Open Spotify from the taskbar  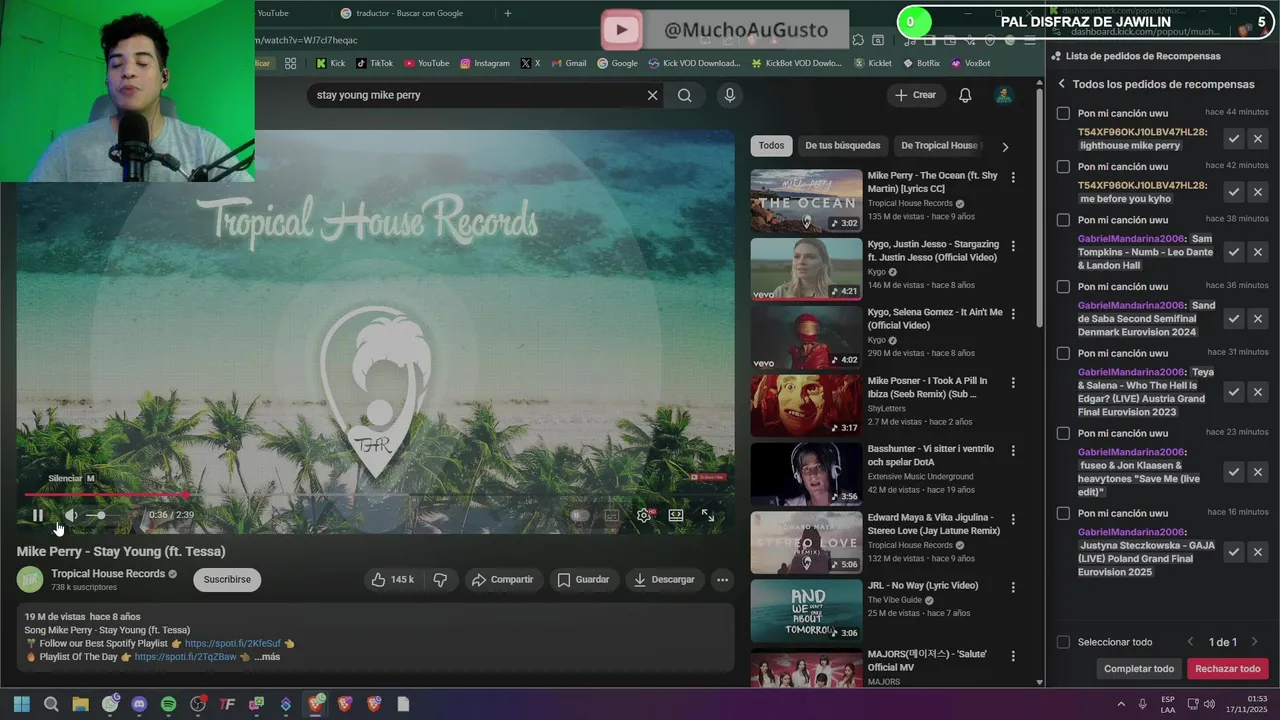(x=168, y=704)
